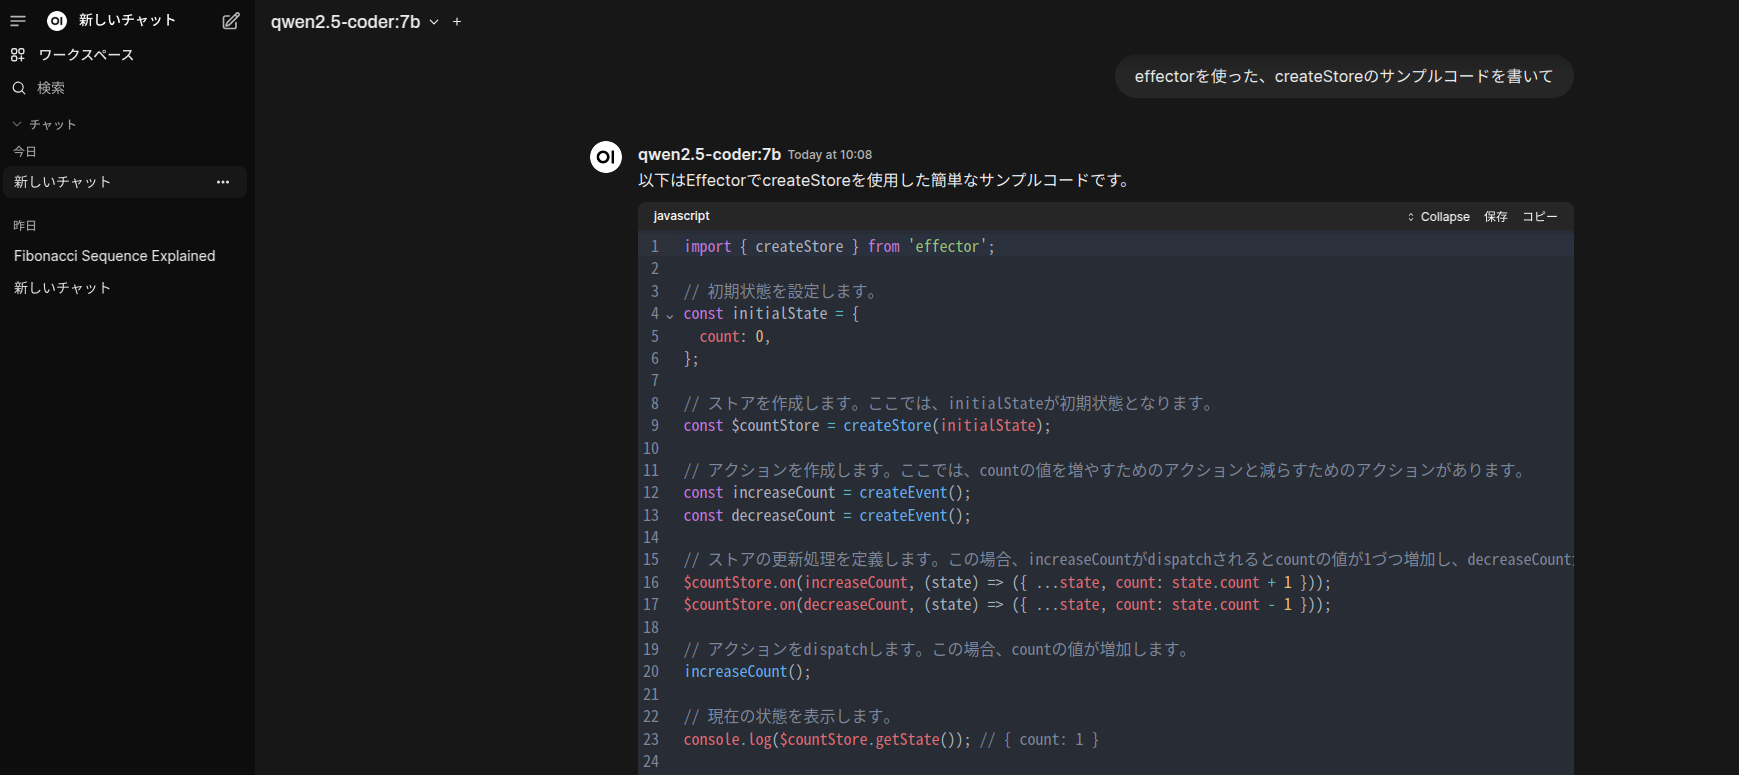Click the 昨日 date group label
Image resolution: width=1739 pixels, height=775 pixels.
point(25,226)
